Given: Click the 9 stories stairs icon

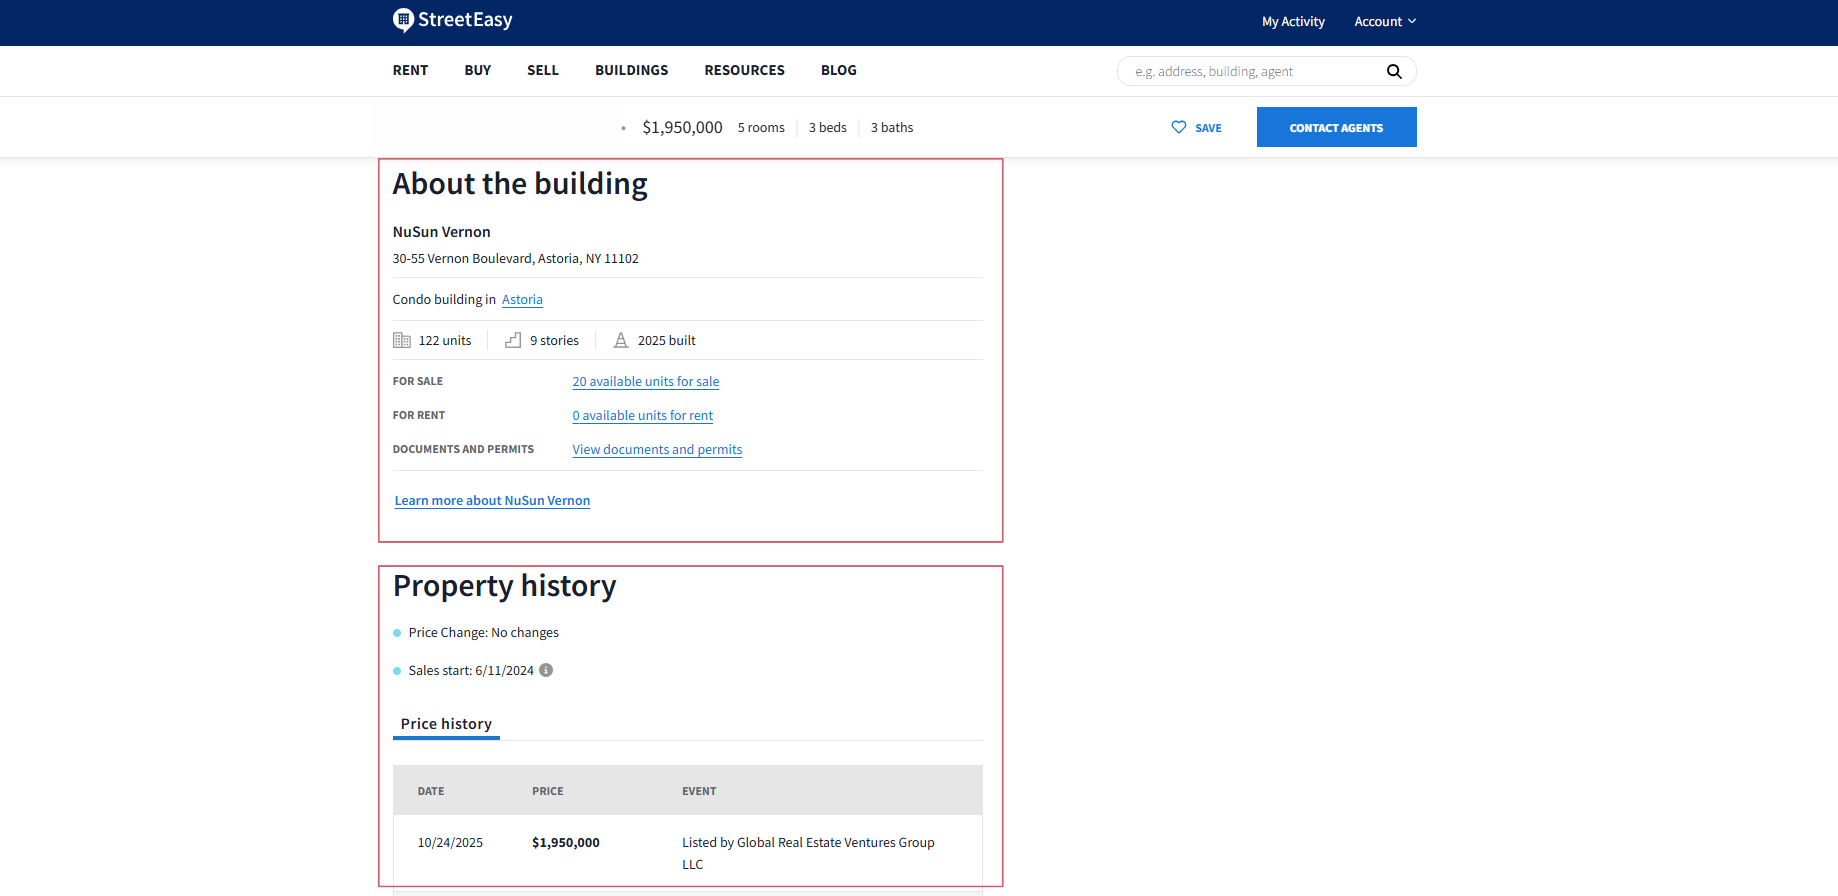Looking at the screenshot, I should pos(513,340).
